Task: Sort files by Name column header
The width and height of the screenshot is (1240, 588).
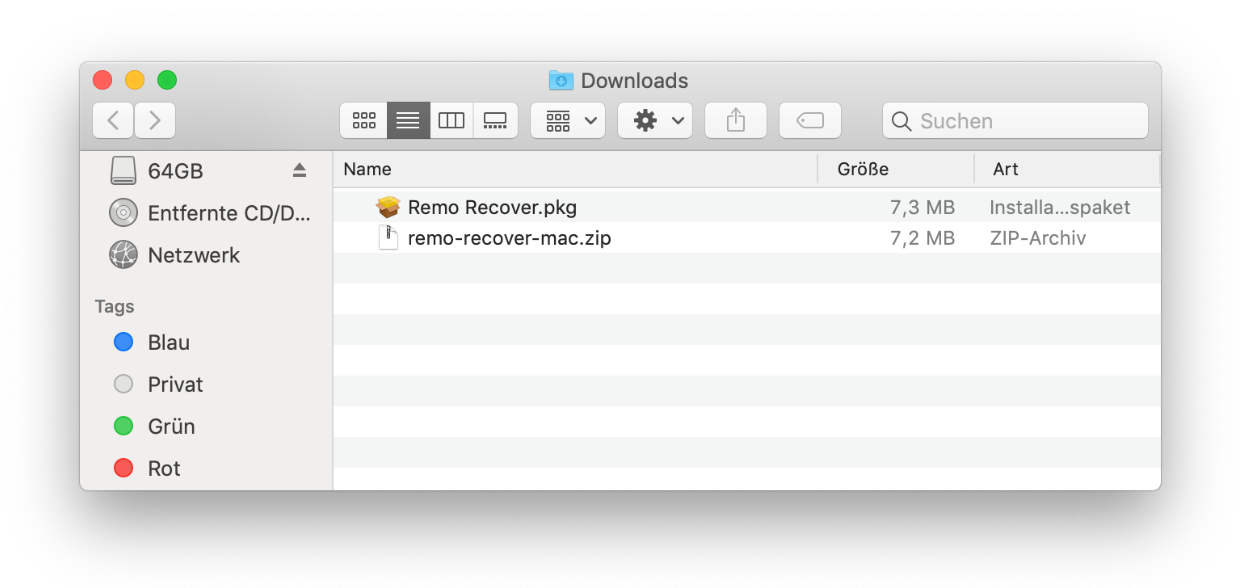Action: [x=575, y=169]
